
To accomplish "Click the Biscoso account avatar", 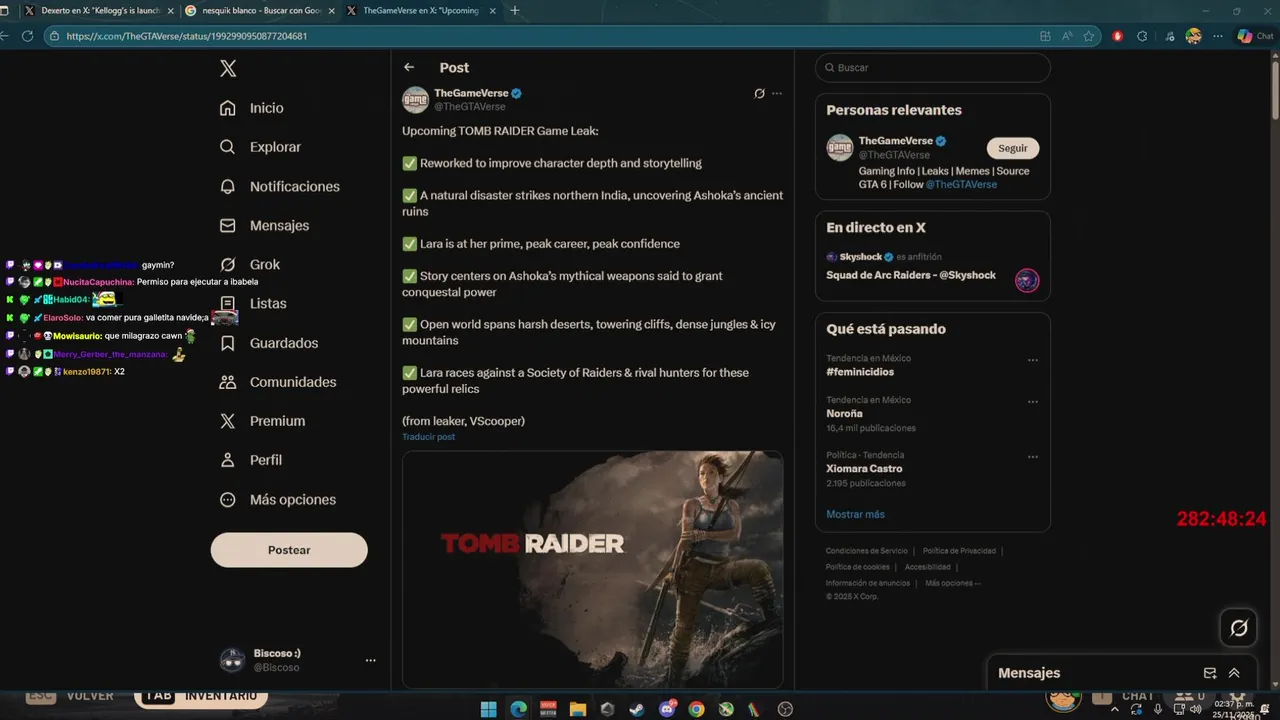I will tap(232, 660).
